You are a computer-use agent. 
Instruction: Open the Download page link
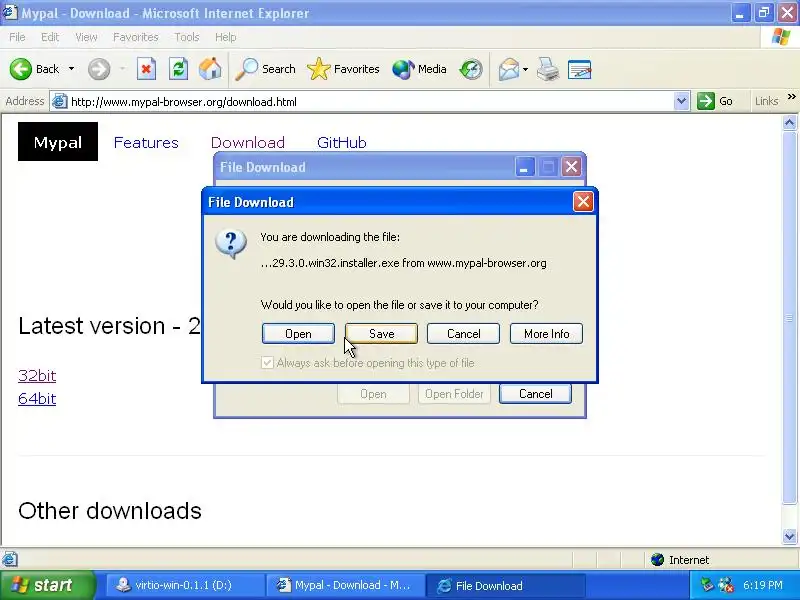(x=247, y=142)
